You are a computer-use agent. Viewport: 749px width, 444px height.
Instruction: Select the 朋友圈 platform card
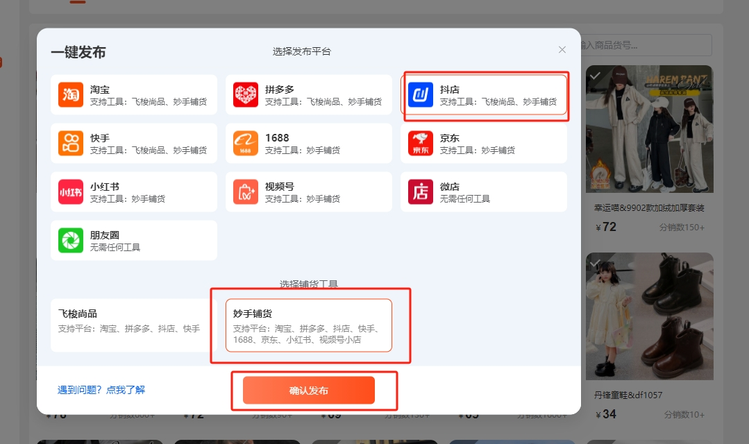click(134, 240)
